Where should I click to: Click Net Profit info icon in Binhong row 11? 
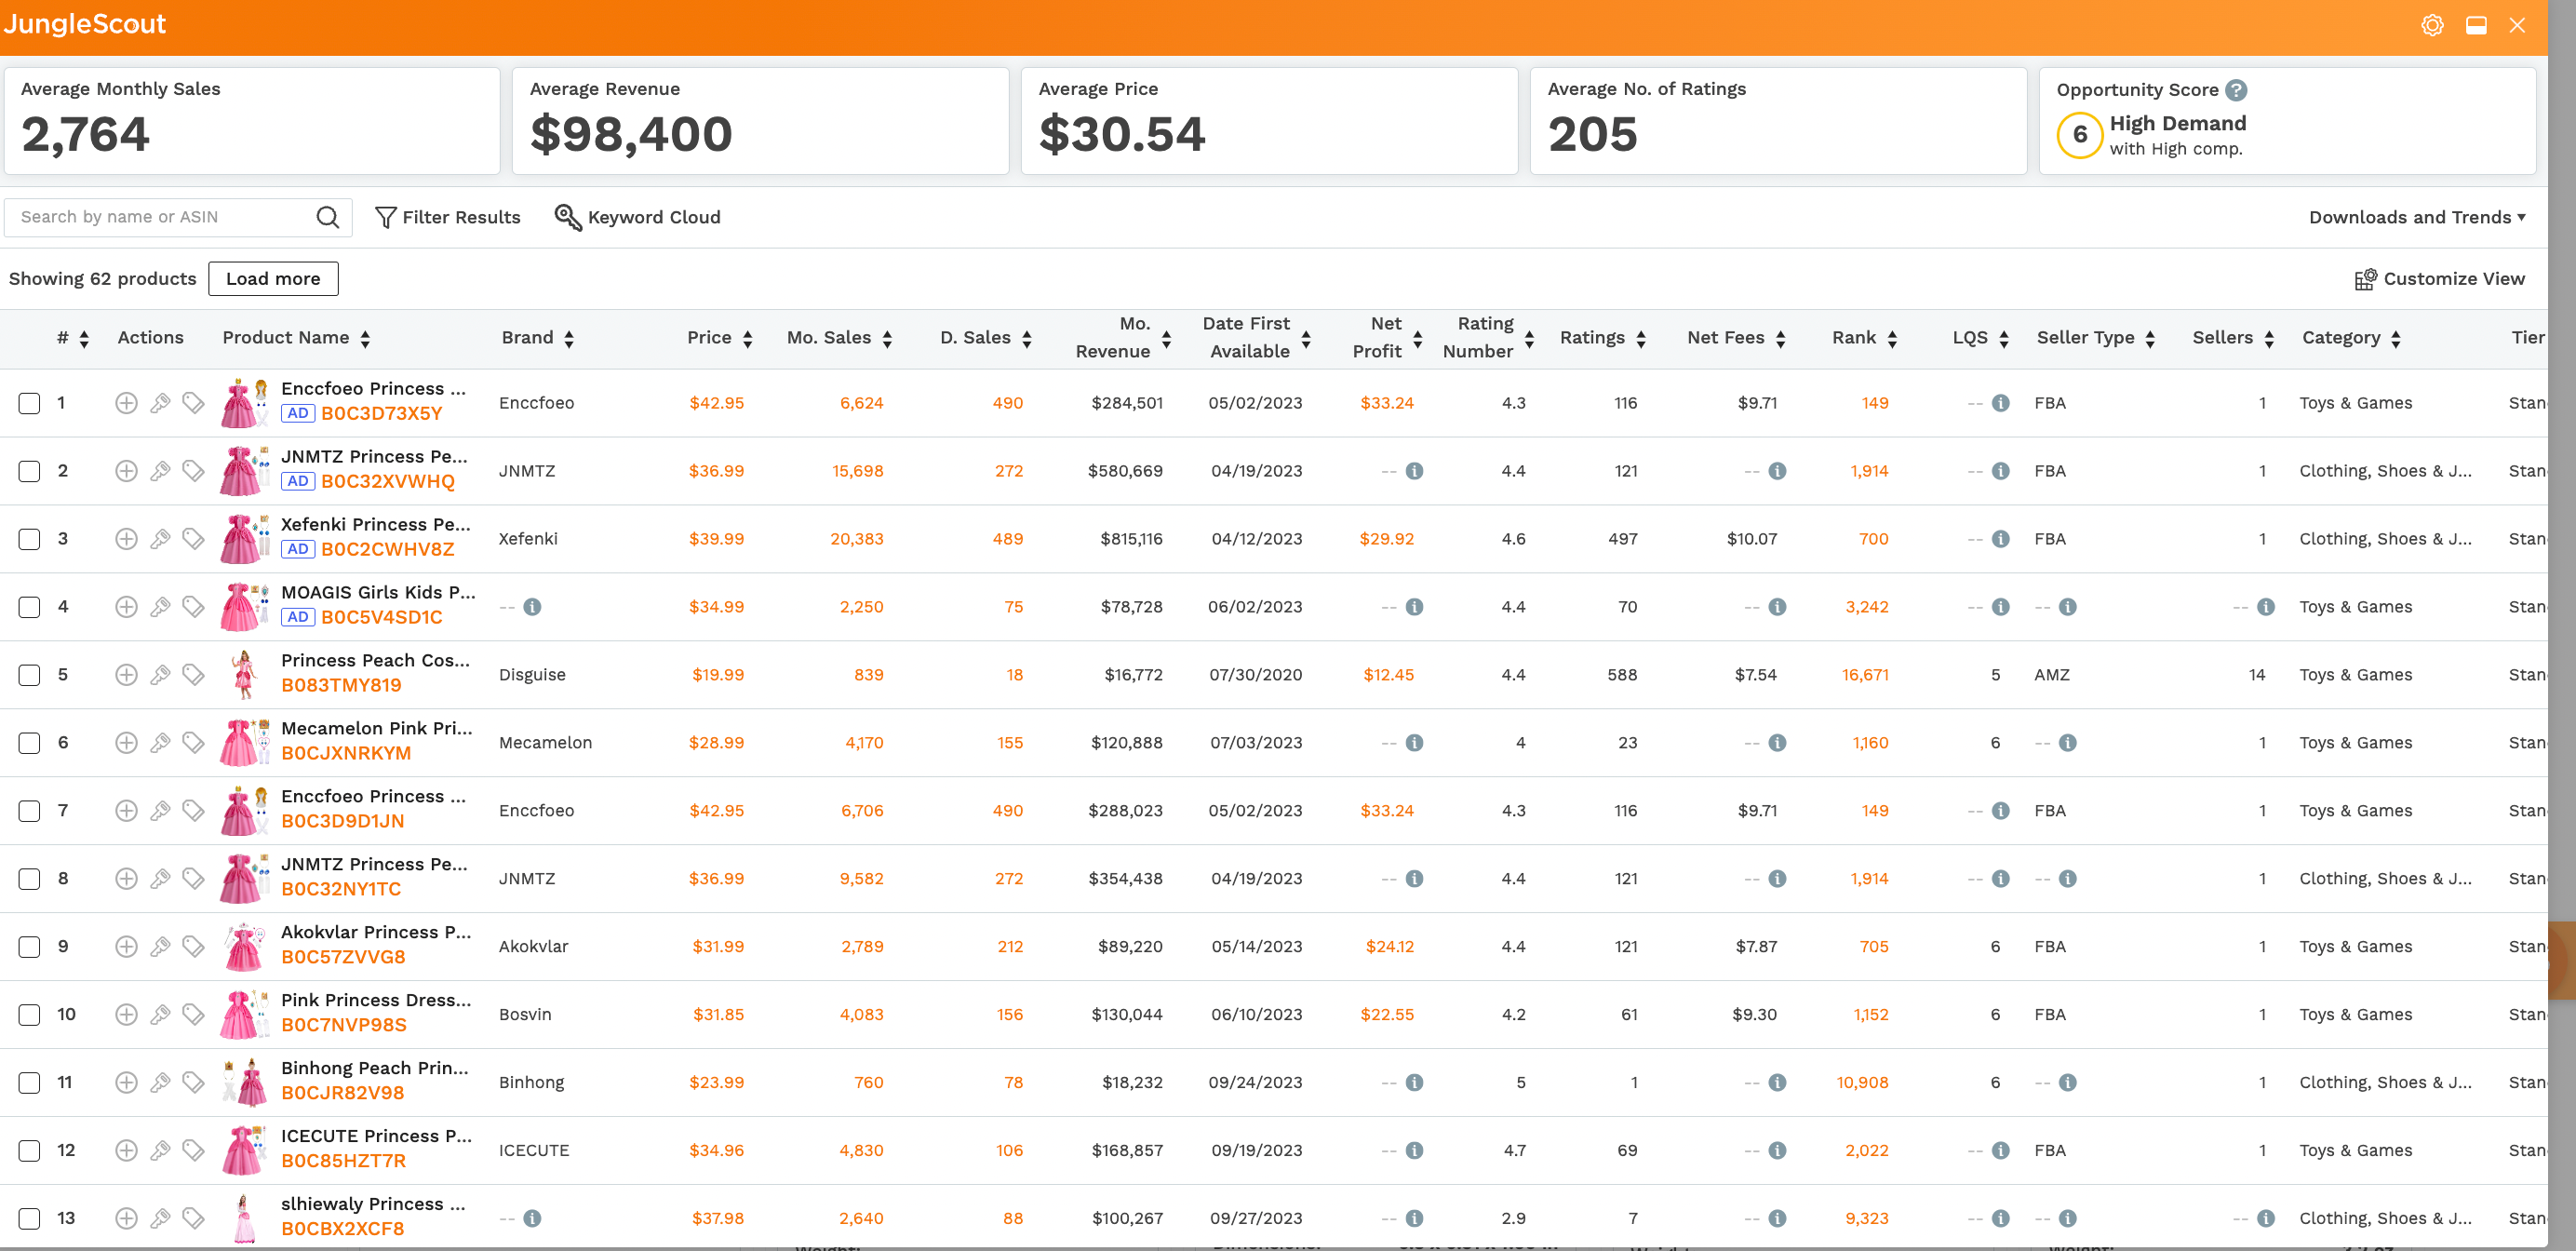point(1414,1083)
